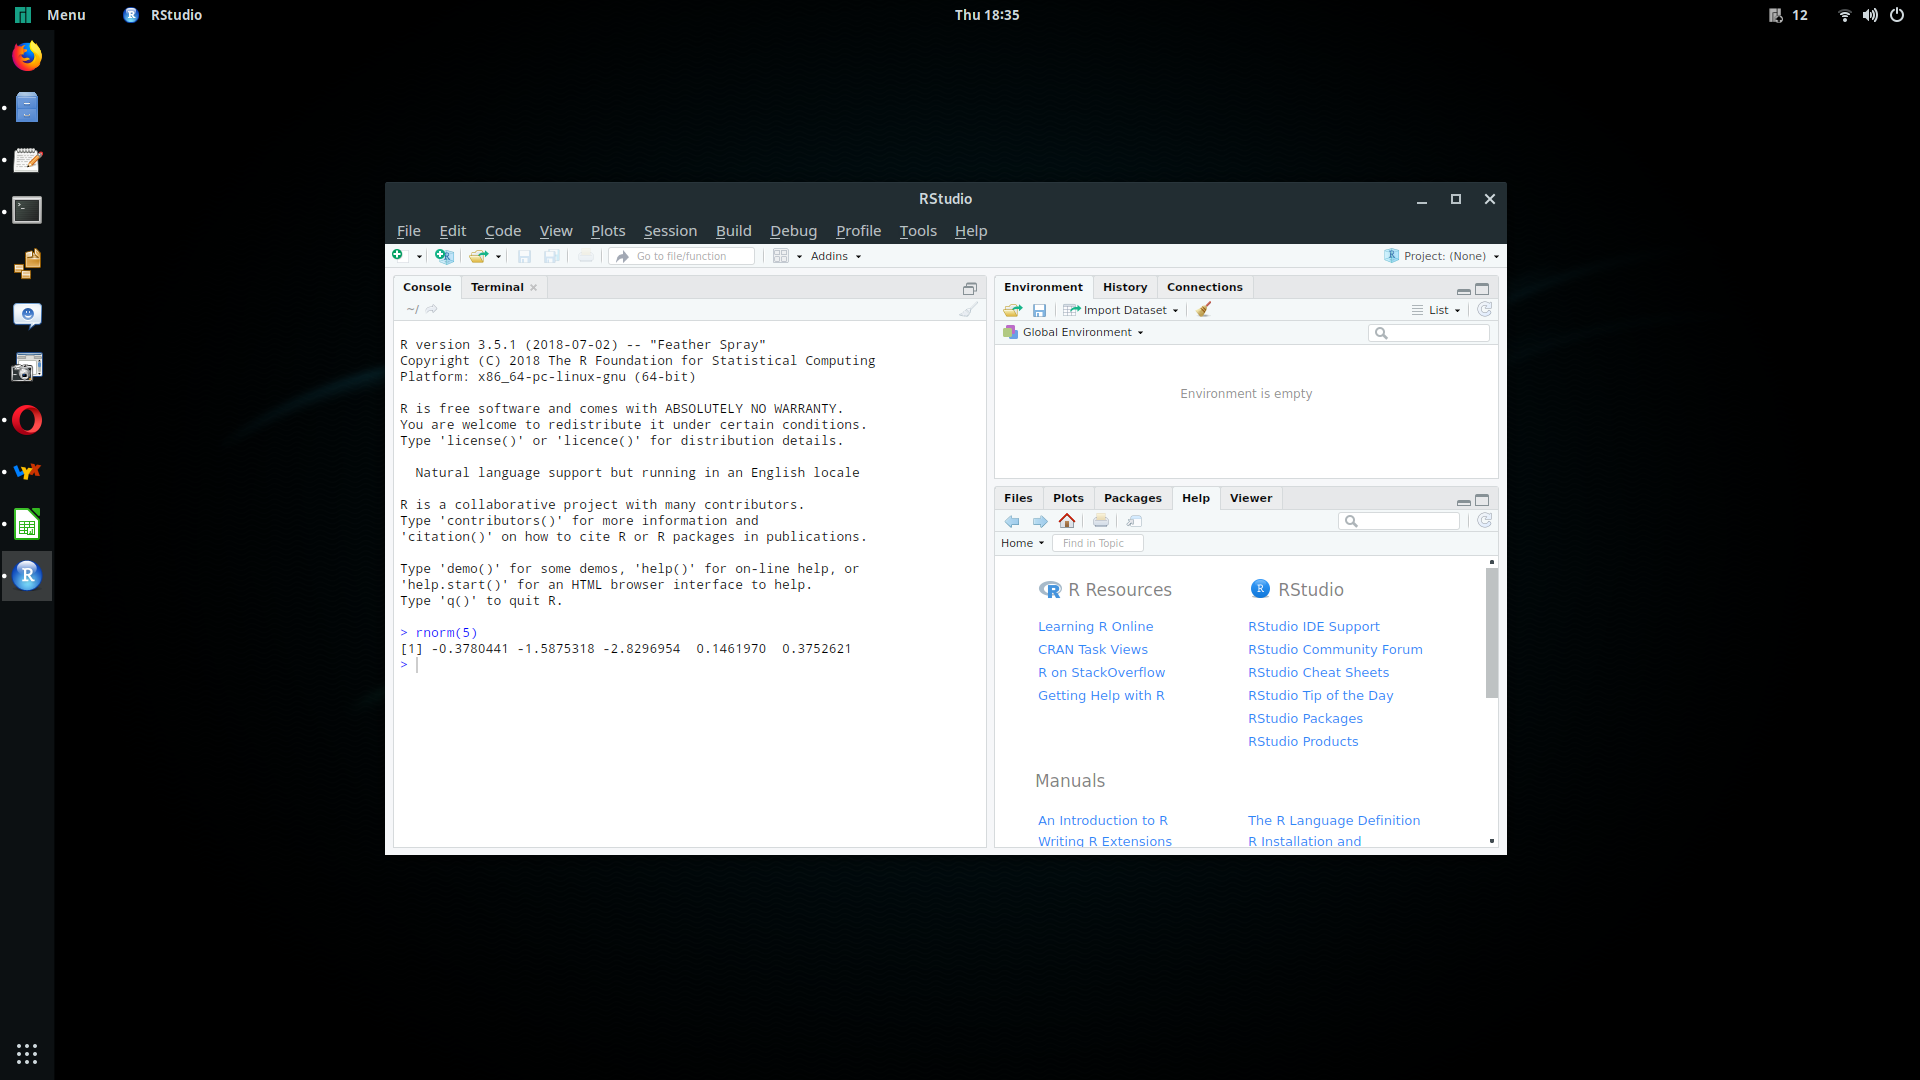Open the Addins dropdown
The image size is (1920, 1080).
point(836,257)
